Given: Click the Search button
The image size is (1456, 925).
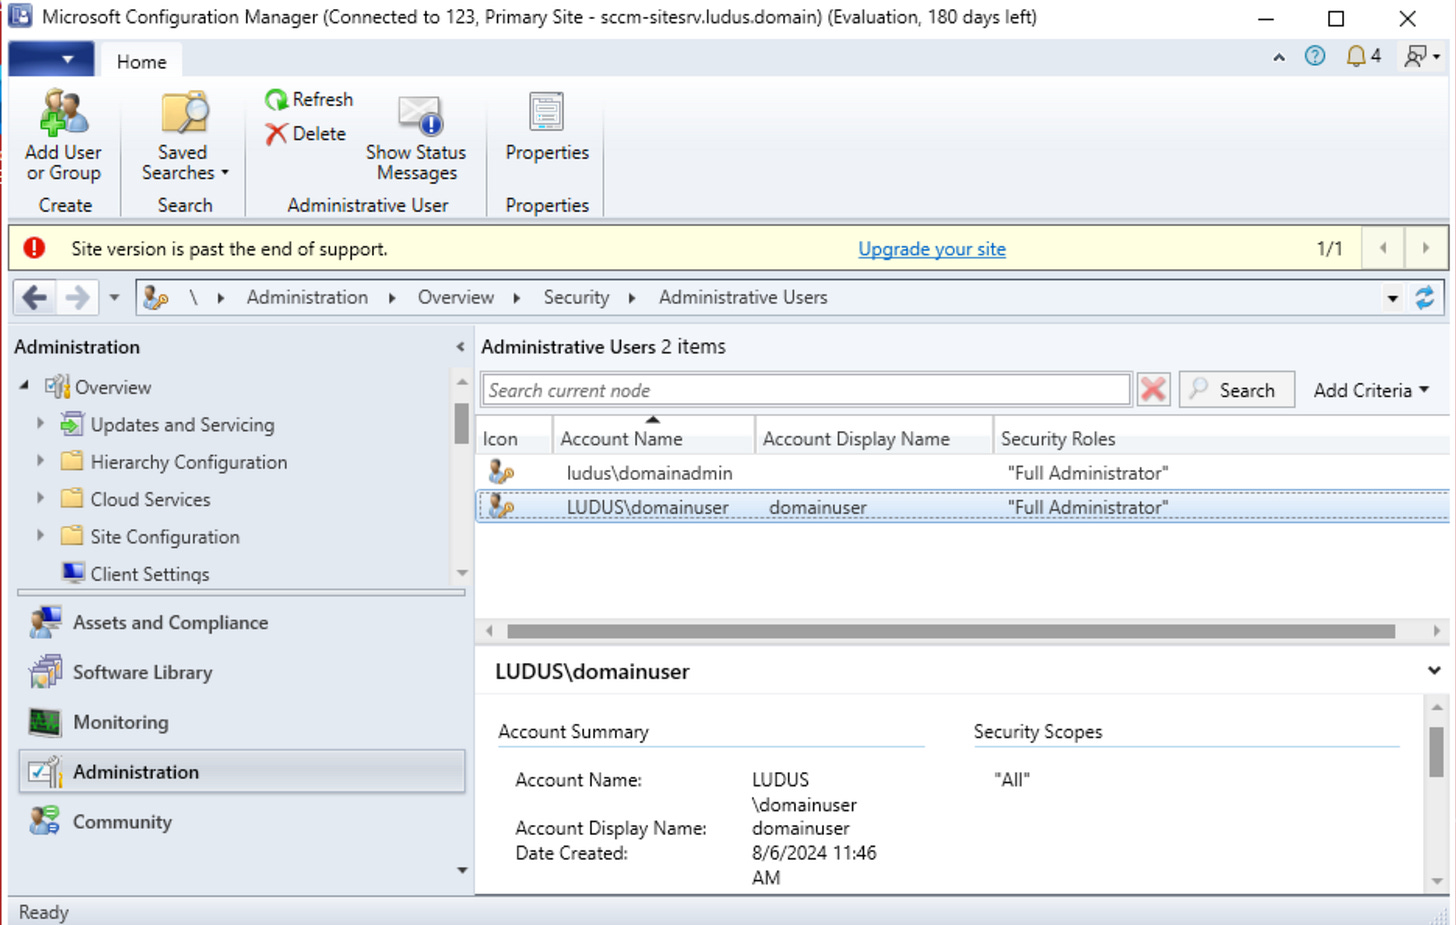Looking at the screenshot, I should pyautogui.click(x=1237, y=389).
